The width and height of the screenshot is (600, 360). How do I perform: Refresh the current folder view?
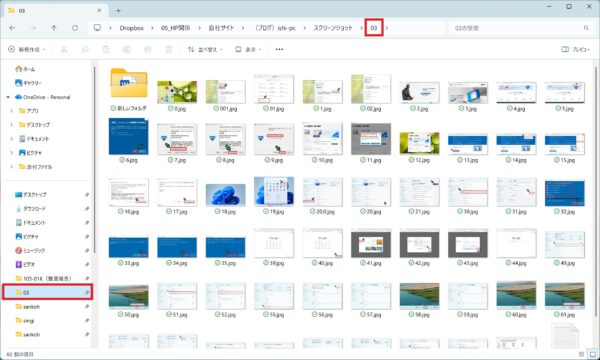(x=75, y=28)
